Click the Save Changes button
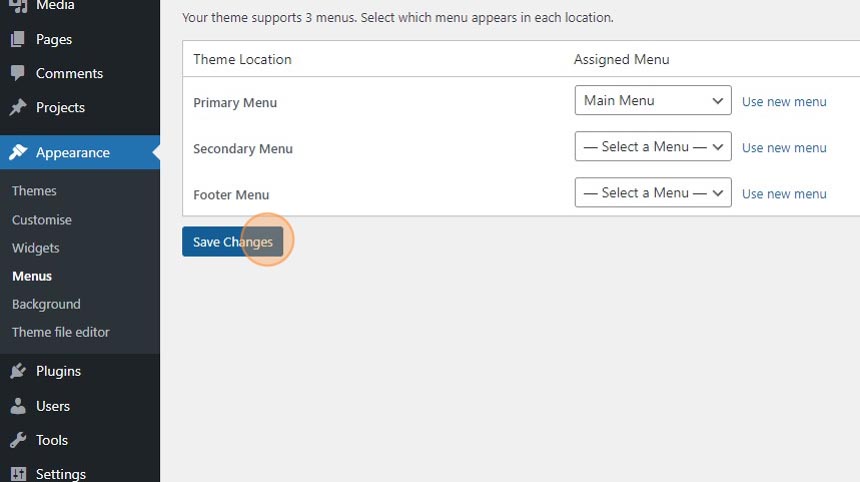The image size is (860, 482). point(233,242)
